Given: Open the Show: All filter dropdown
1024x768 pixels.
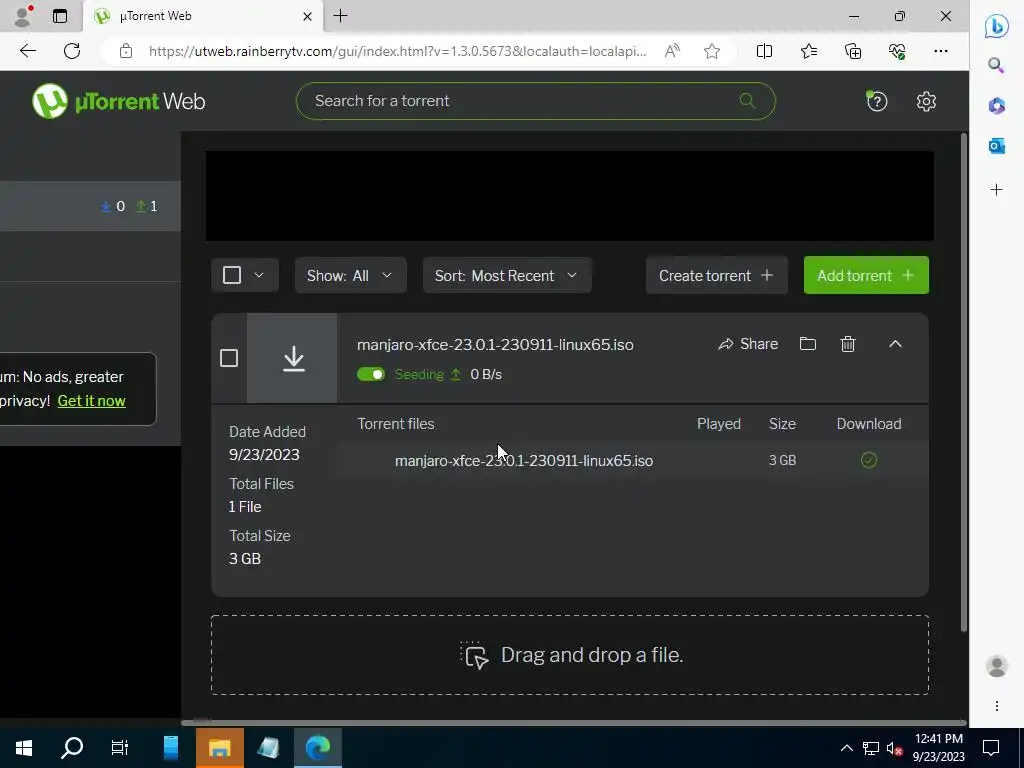Looking at the screenshot, I should tap(351, 275).
